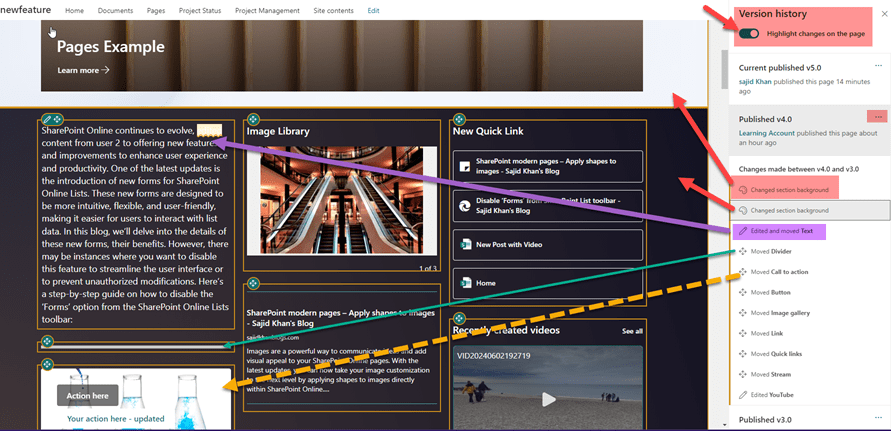Open the Home navigation item
The width and height of the screenshot is (891, 431).
click(74, 10)
